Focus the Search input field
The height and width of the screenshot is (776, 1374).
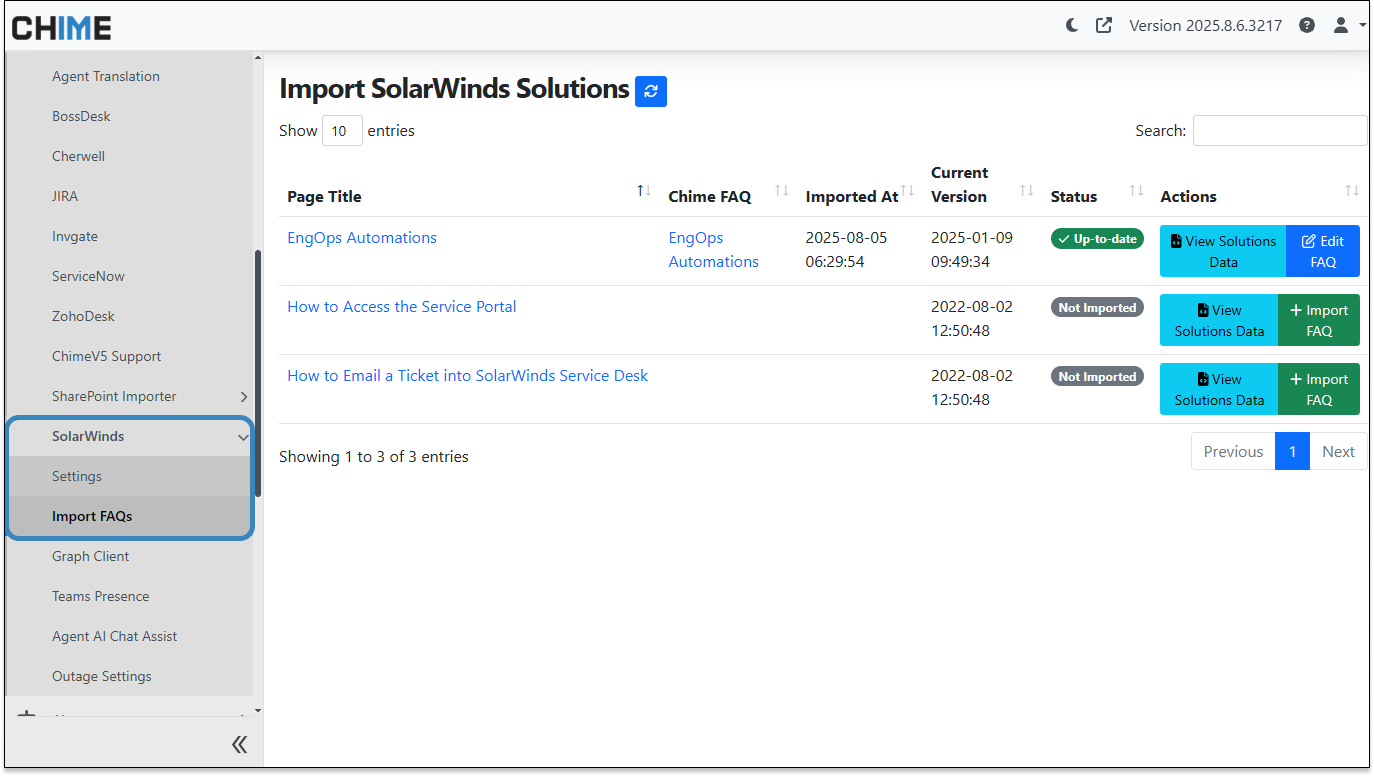coord(1279,131)
